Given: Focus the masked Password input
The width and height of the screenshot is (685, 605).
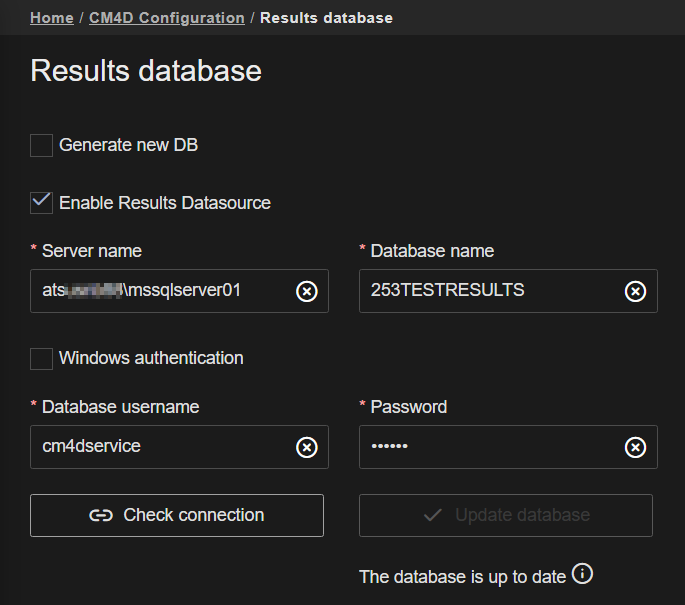Looking at the screenshot, I should (x=490, y=447).
